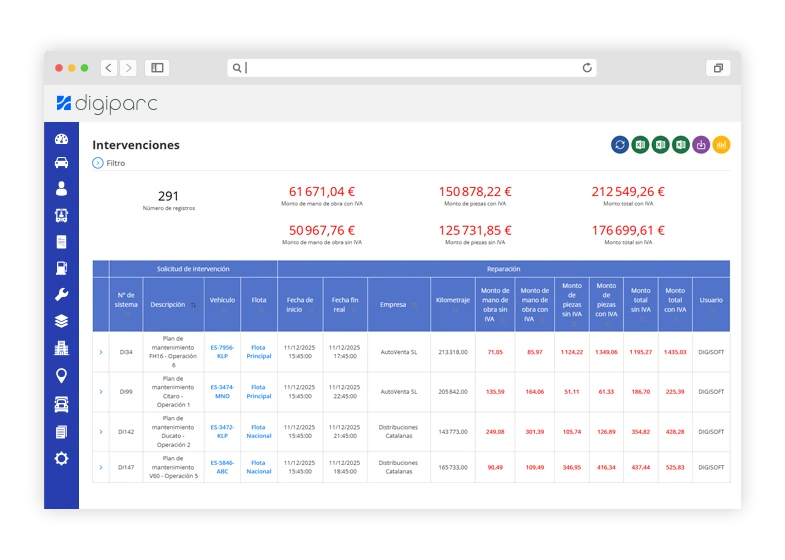Expand the Filtro filter section
The image size is (785, 560).
[x=109, y=163]
